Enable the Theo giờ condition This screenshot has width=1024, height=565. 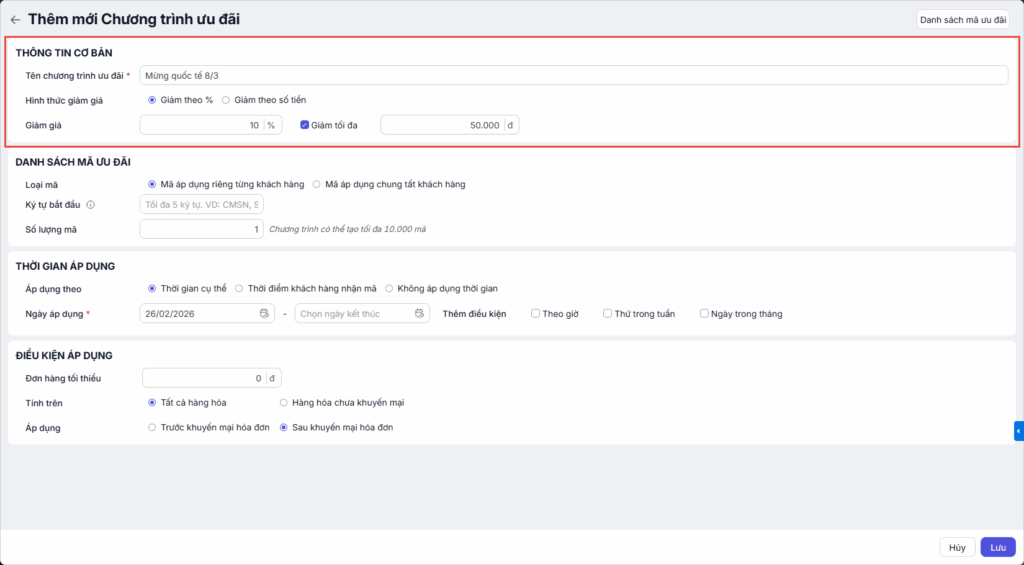[537, 314]
